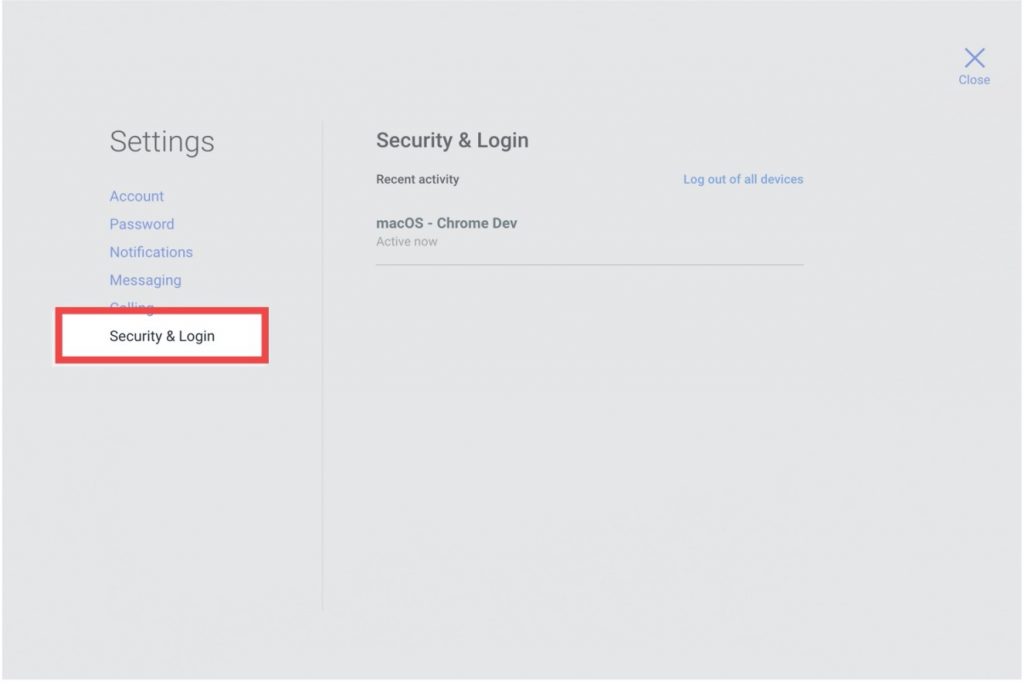This screenshot has height=684, width=1024.
Task: Open Messaging settings
Action: [x=145, y=280]
